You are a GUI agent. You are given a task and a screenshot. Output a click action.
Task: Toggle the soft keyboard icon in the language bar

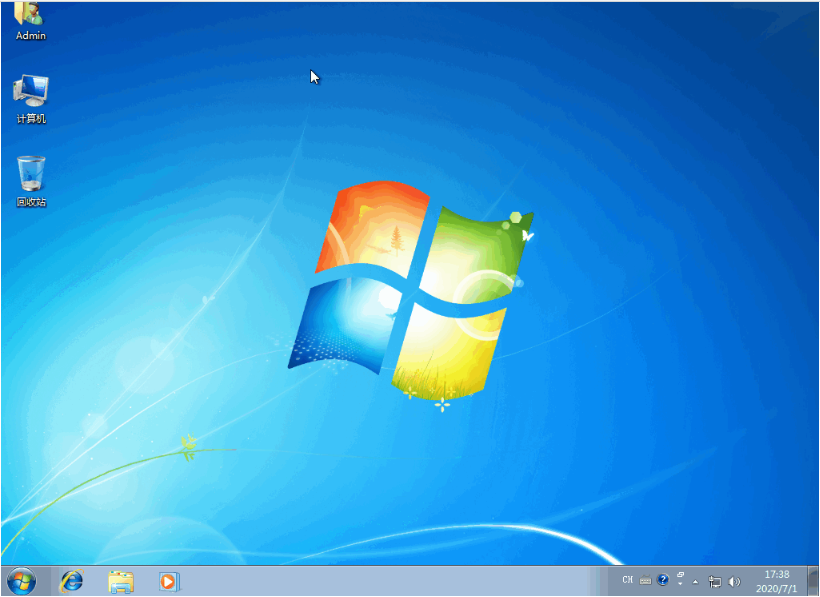645,580
